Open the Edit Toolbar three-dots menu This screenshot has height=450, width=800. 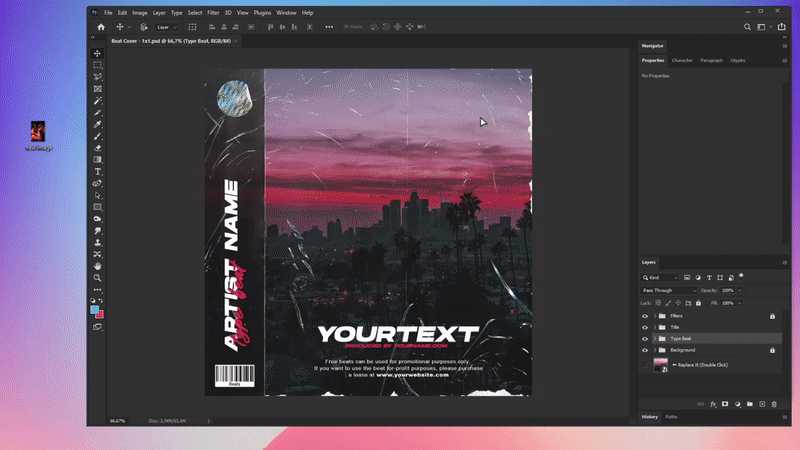[97, 290]
